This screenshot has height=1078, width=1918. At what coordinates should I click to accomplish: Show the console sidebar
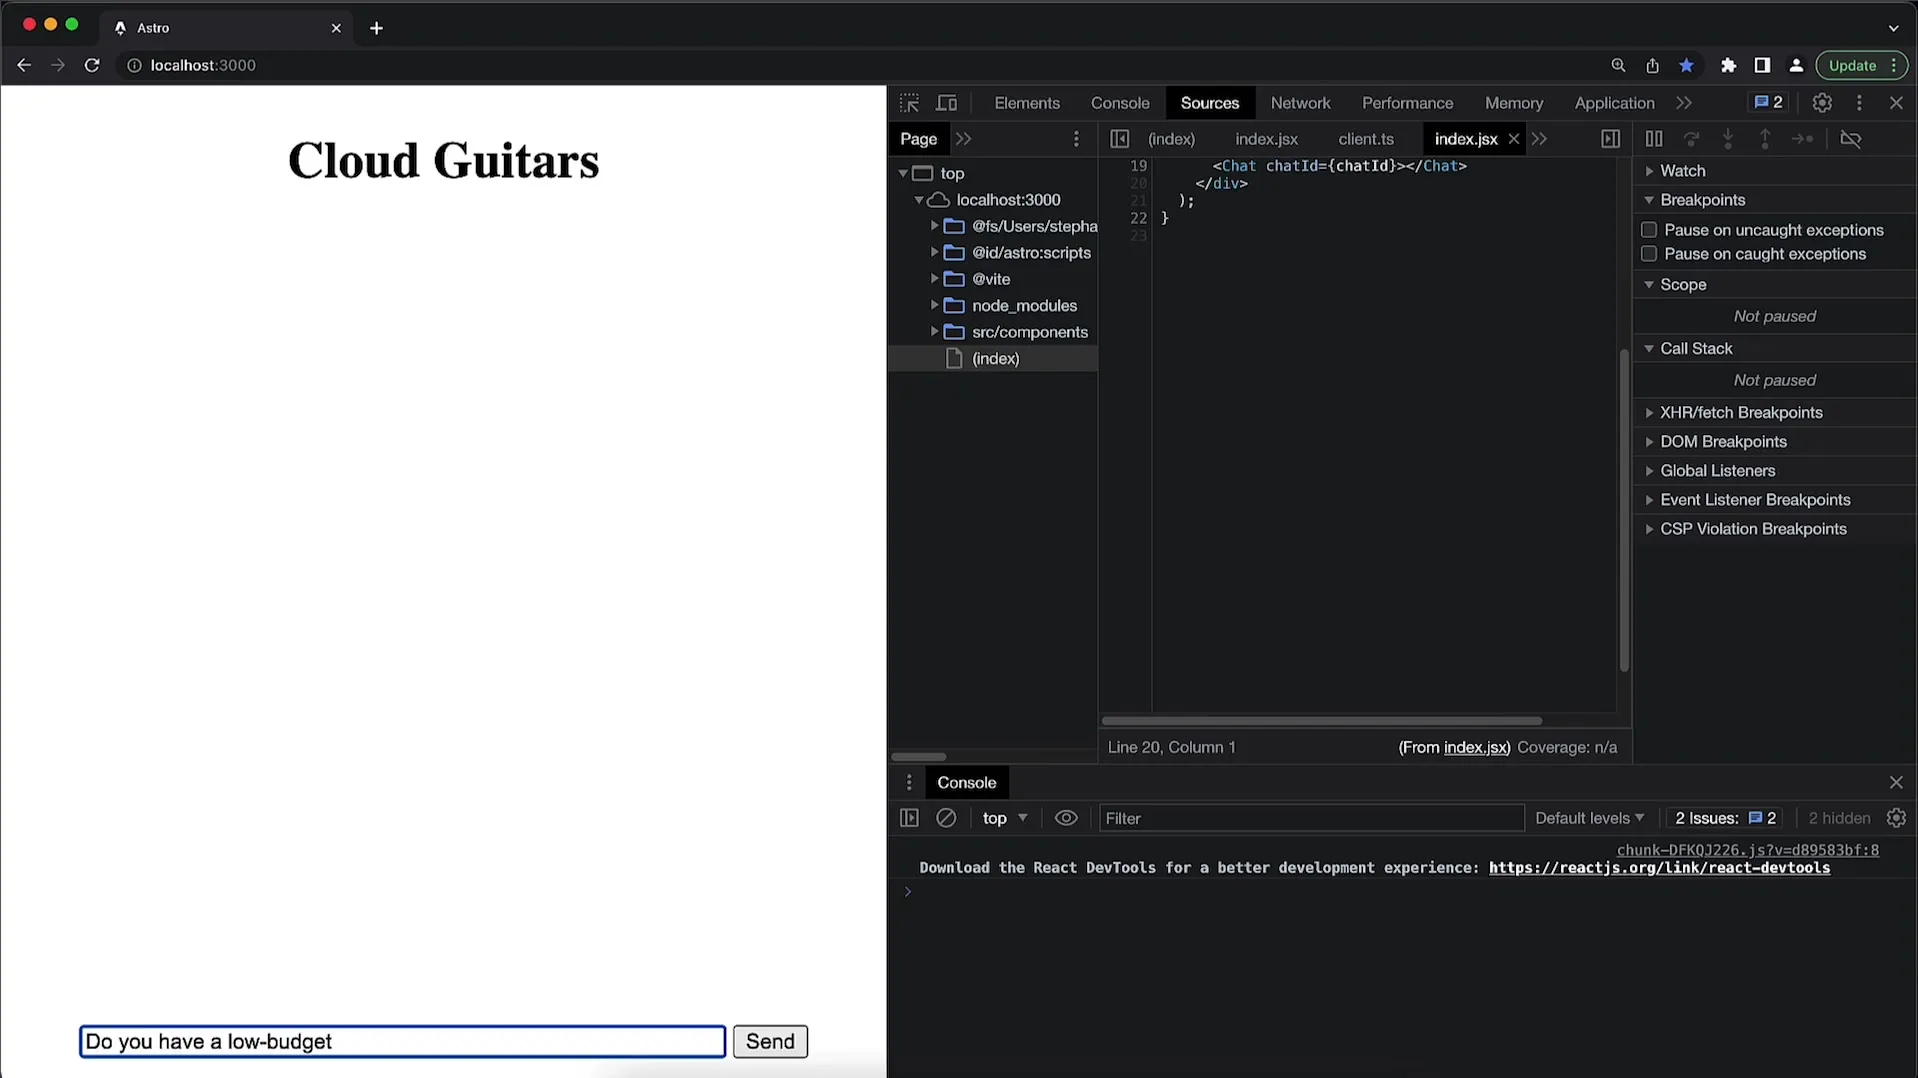[x=909, y=818]
